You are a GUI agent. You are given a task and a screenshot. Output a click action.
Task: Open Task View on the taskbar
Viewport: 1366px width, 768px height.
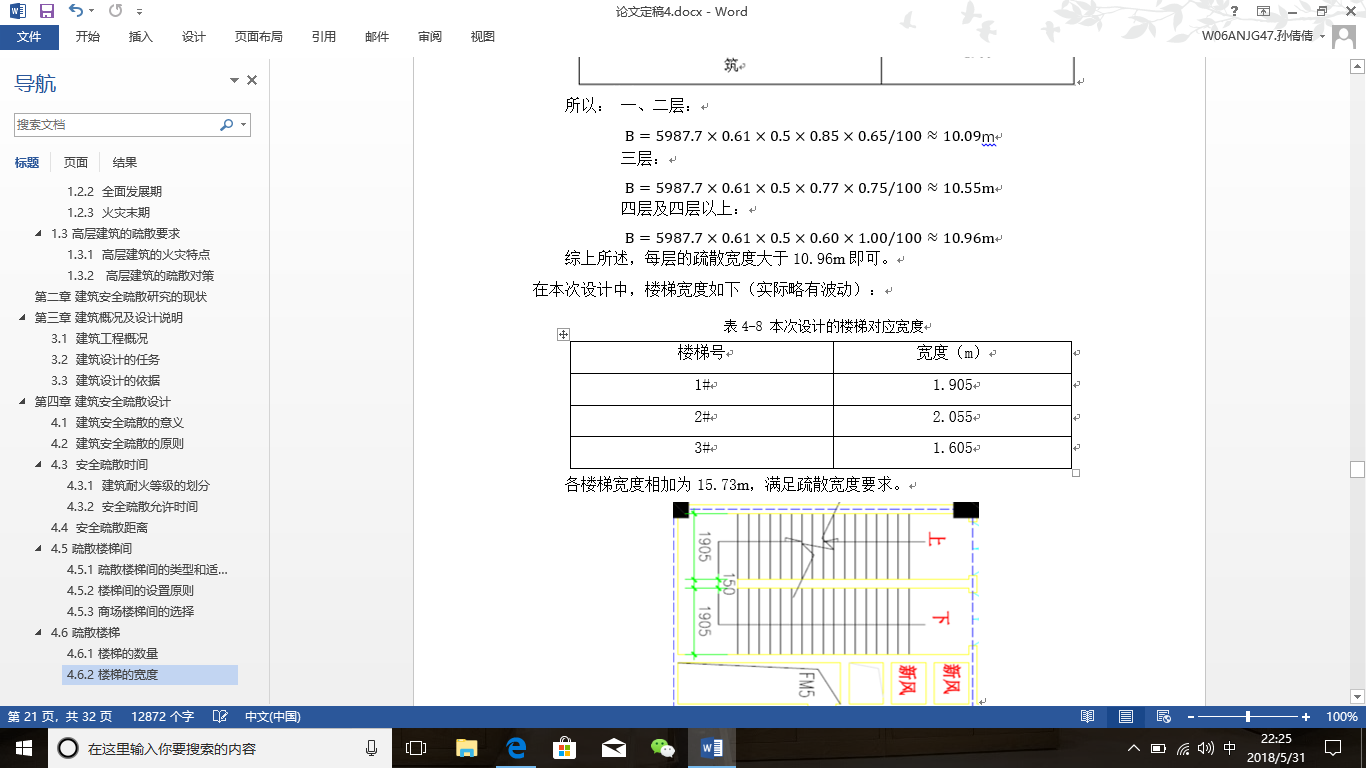416,748
